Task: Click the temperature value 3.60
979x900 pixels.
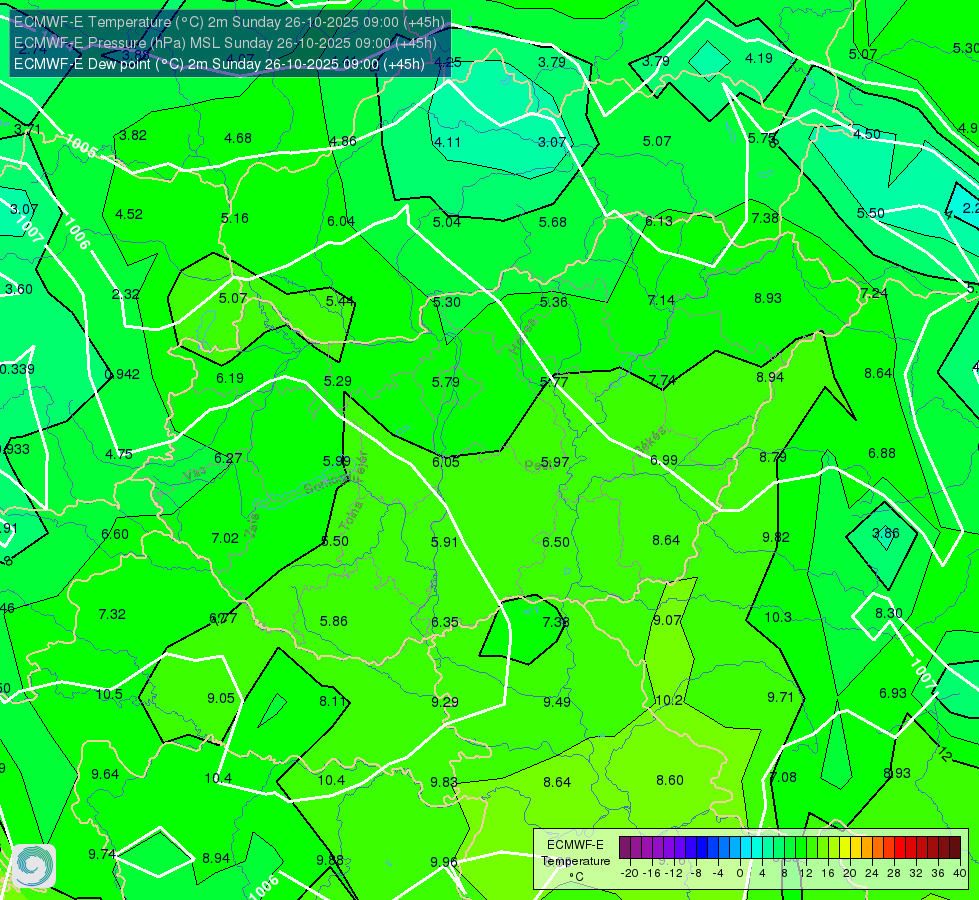Action: point(19,289)
